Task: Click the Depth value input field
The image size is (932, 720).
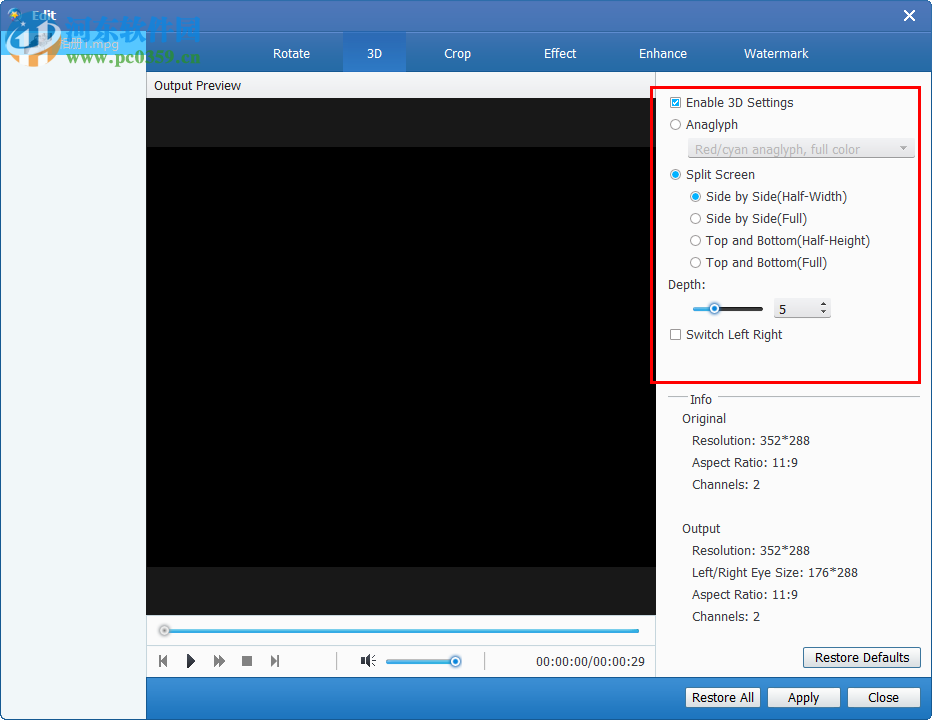Action: [x=795, y=310]
